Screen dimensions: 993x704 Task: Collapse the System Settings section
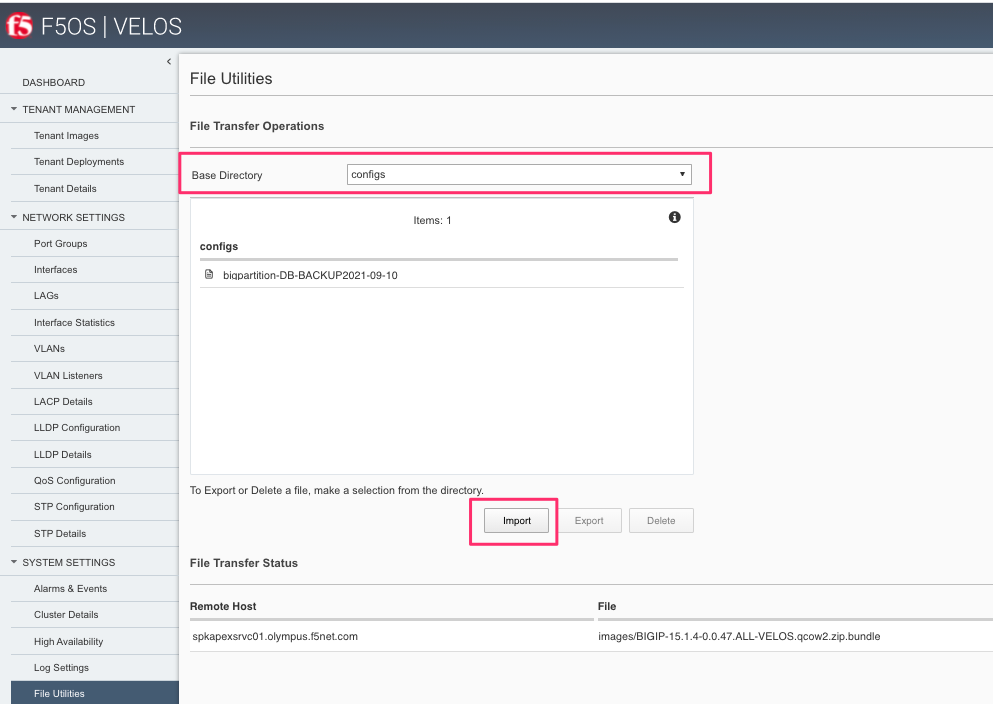[14, 562]
